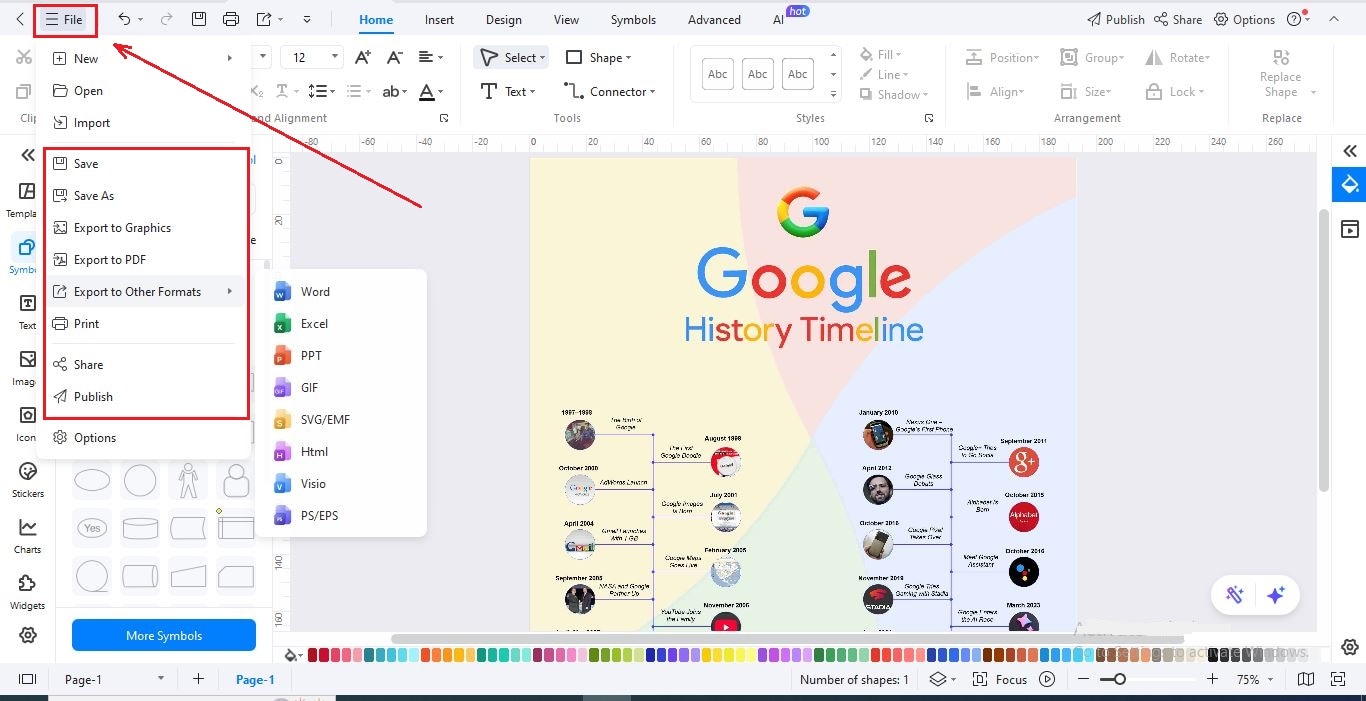Increase font size with the A+ icon
Image resolution: width=1366 pixels, height=701 pixels.
click(x=363, y=58)
